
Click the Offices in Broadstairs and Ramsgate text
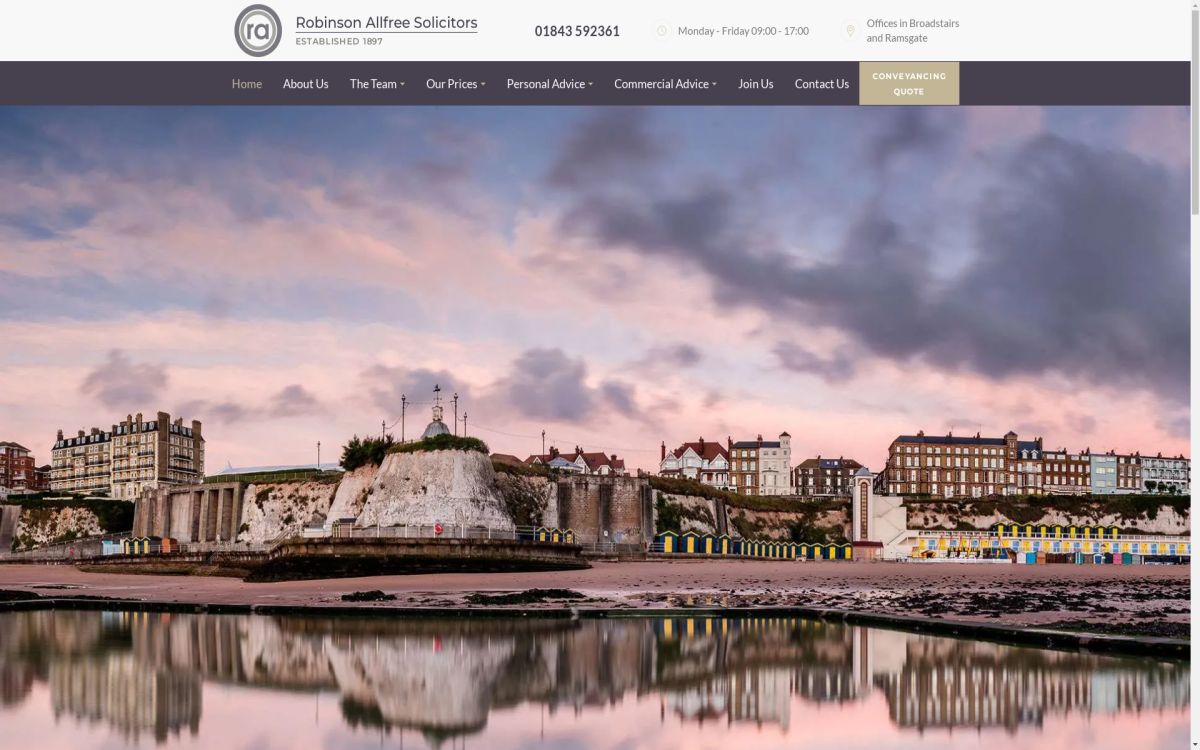912,31
